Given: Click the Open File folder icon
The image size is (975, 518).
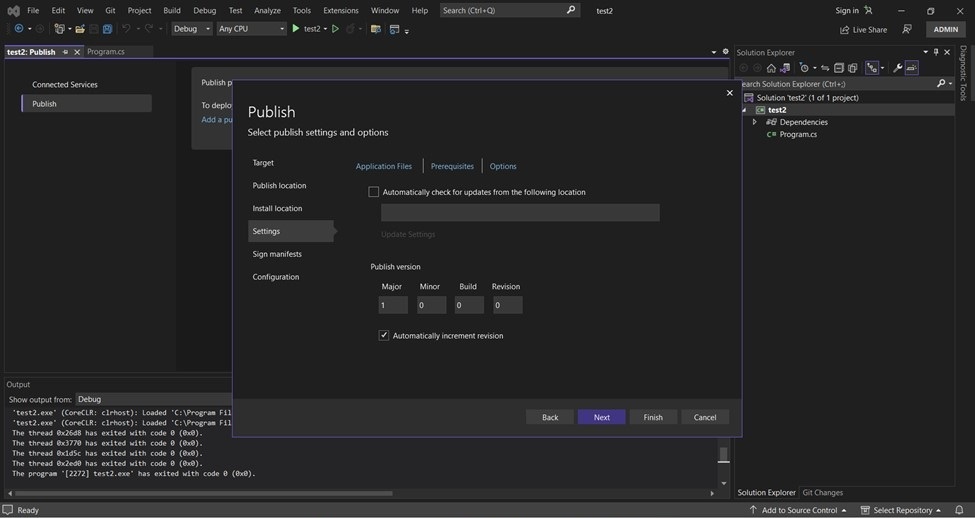Looking at the screenshot, I should 80,29.
